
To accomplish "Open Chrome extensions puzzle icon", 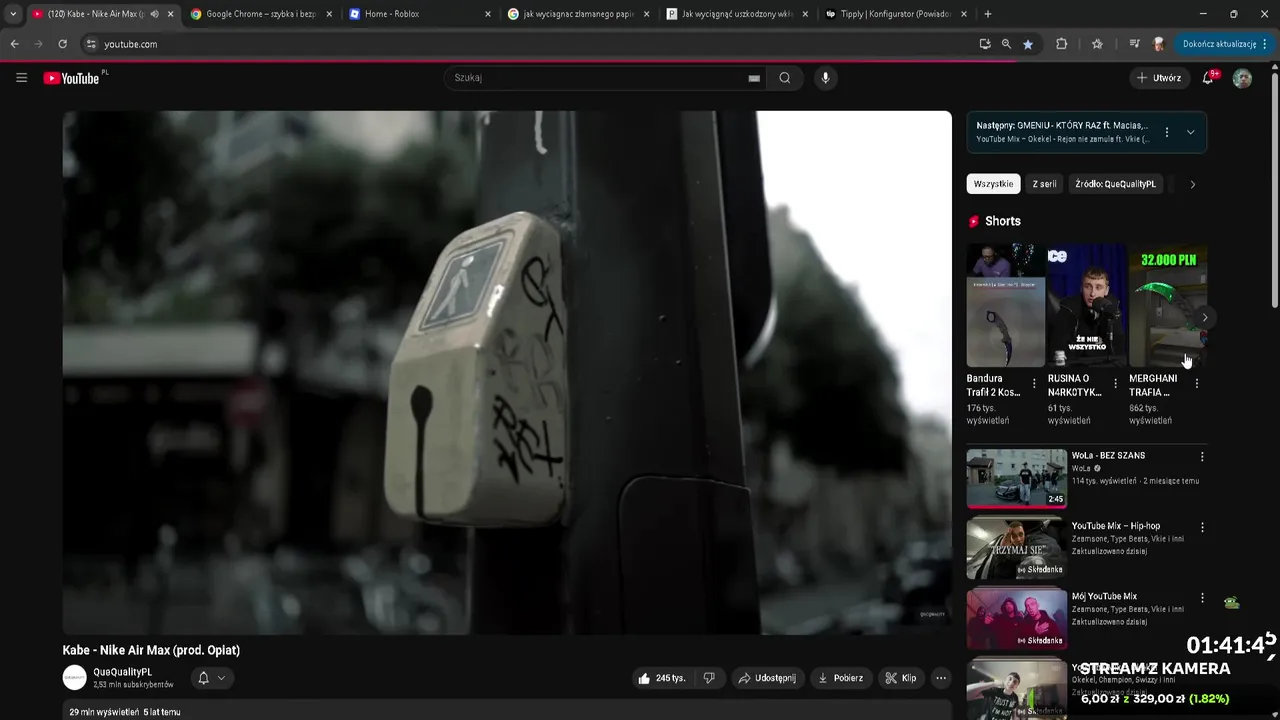I will coord(1062,44).
